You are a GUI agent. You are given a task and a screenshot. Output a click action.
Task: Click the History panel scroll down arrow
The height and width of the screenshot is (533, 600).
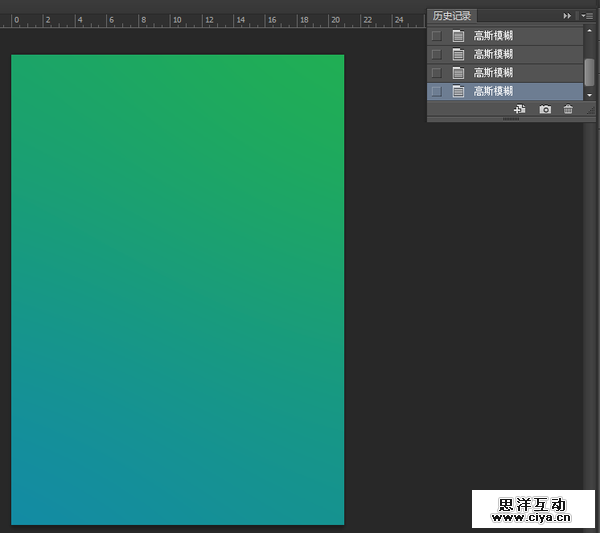point(589,94)
